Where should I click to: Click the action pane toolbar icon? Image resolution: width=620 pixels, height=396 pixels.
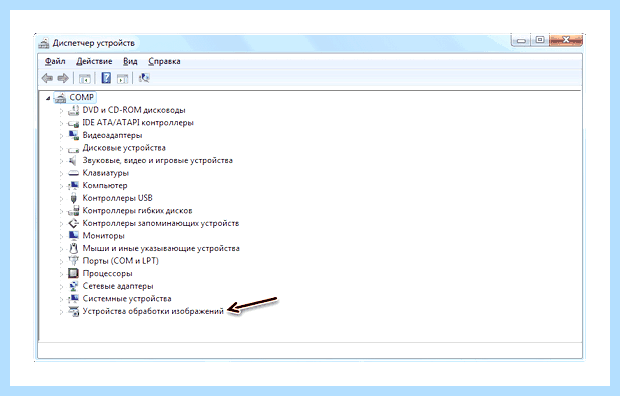[x=123, y=78]
